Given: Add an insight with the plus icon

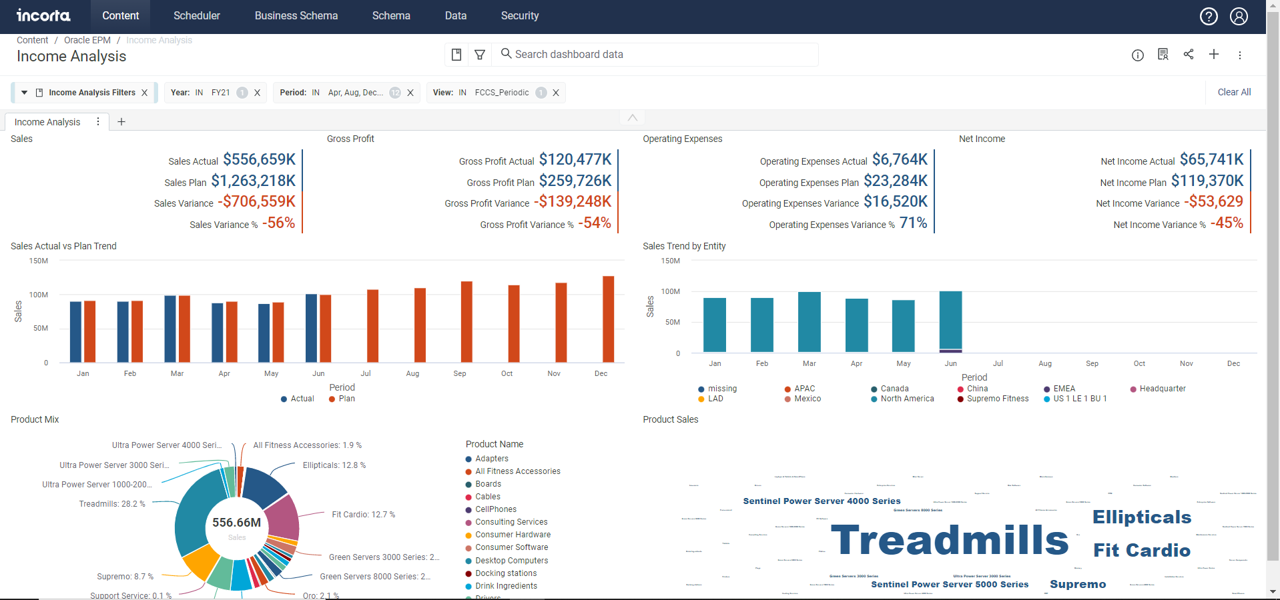Looking at the screenshot, I should click(x=1214, y=55).
